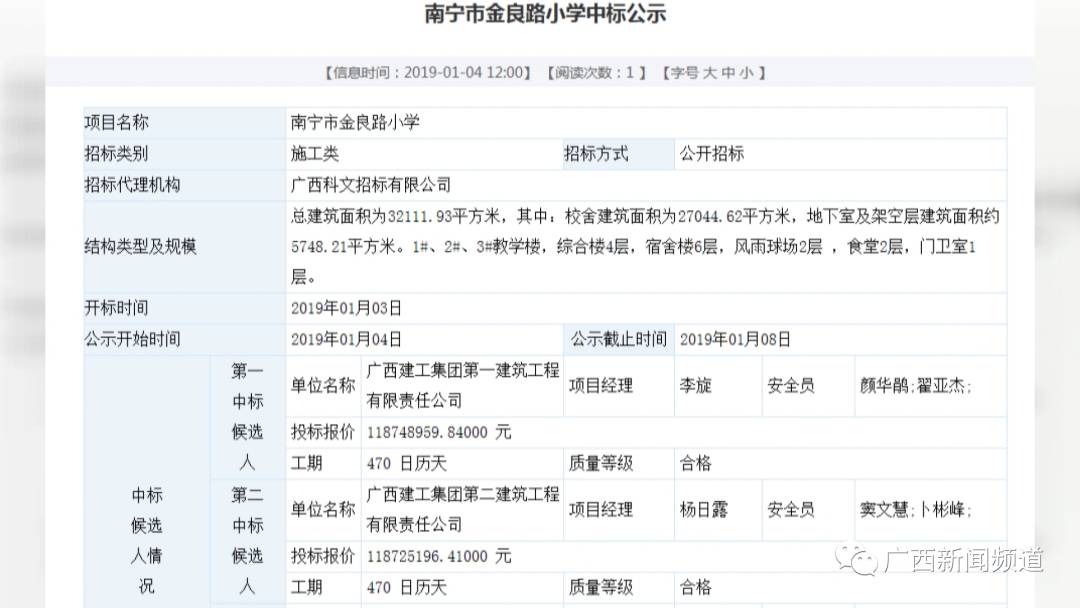1080x608 pixels.
Task: Click project manager name 杨日露
Action: tap(703, 510)
